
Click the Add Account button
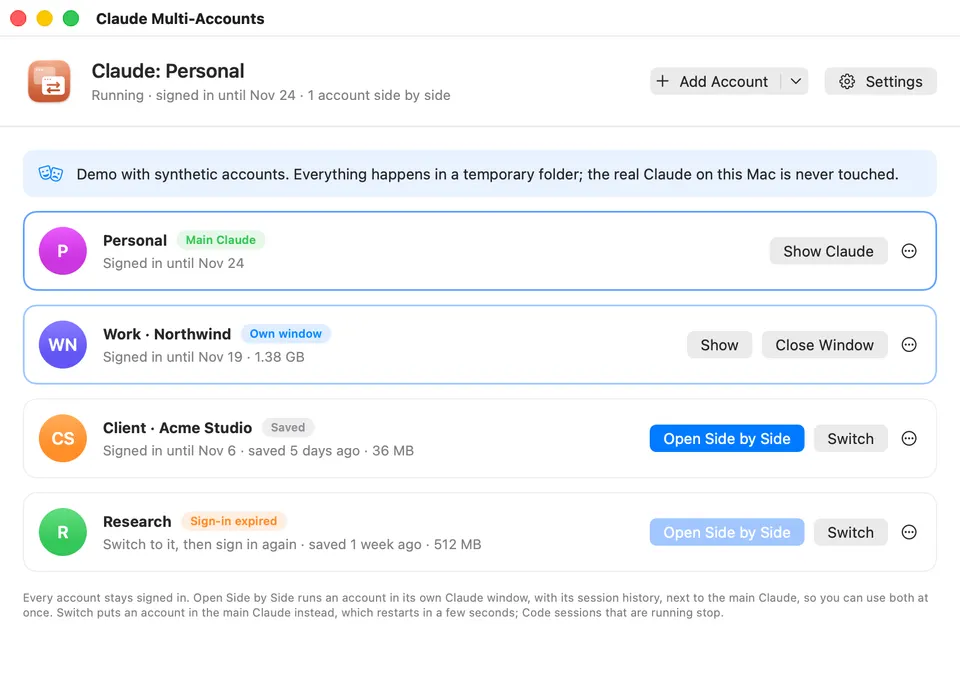(715, 81)
